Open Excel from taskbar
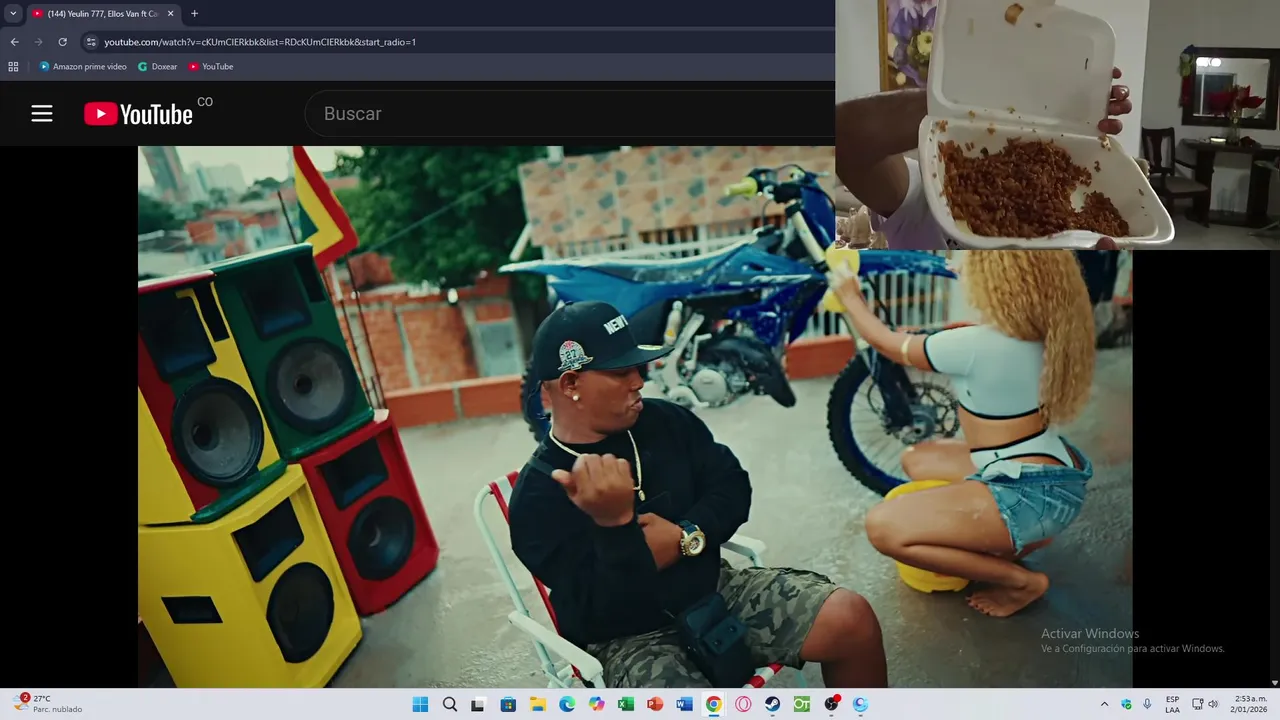This screenshot has width=1280, height=720. (x=625, y=704)
